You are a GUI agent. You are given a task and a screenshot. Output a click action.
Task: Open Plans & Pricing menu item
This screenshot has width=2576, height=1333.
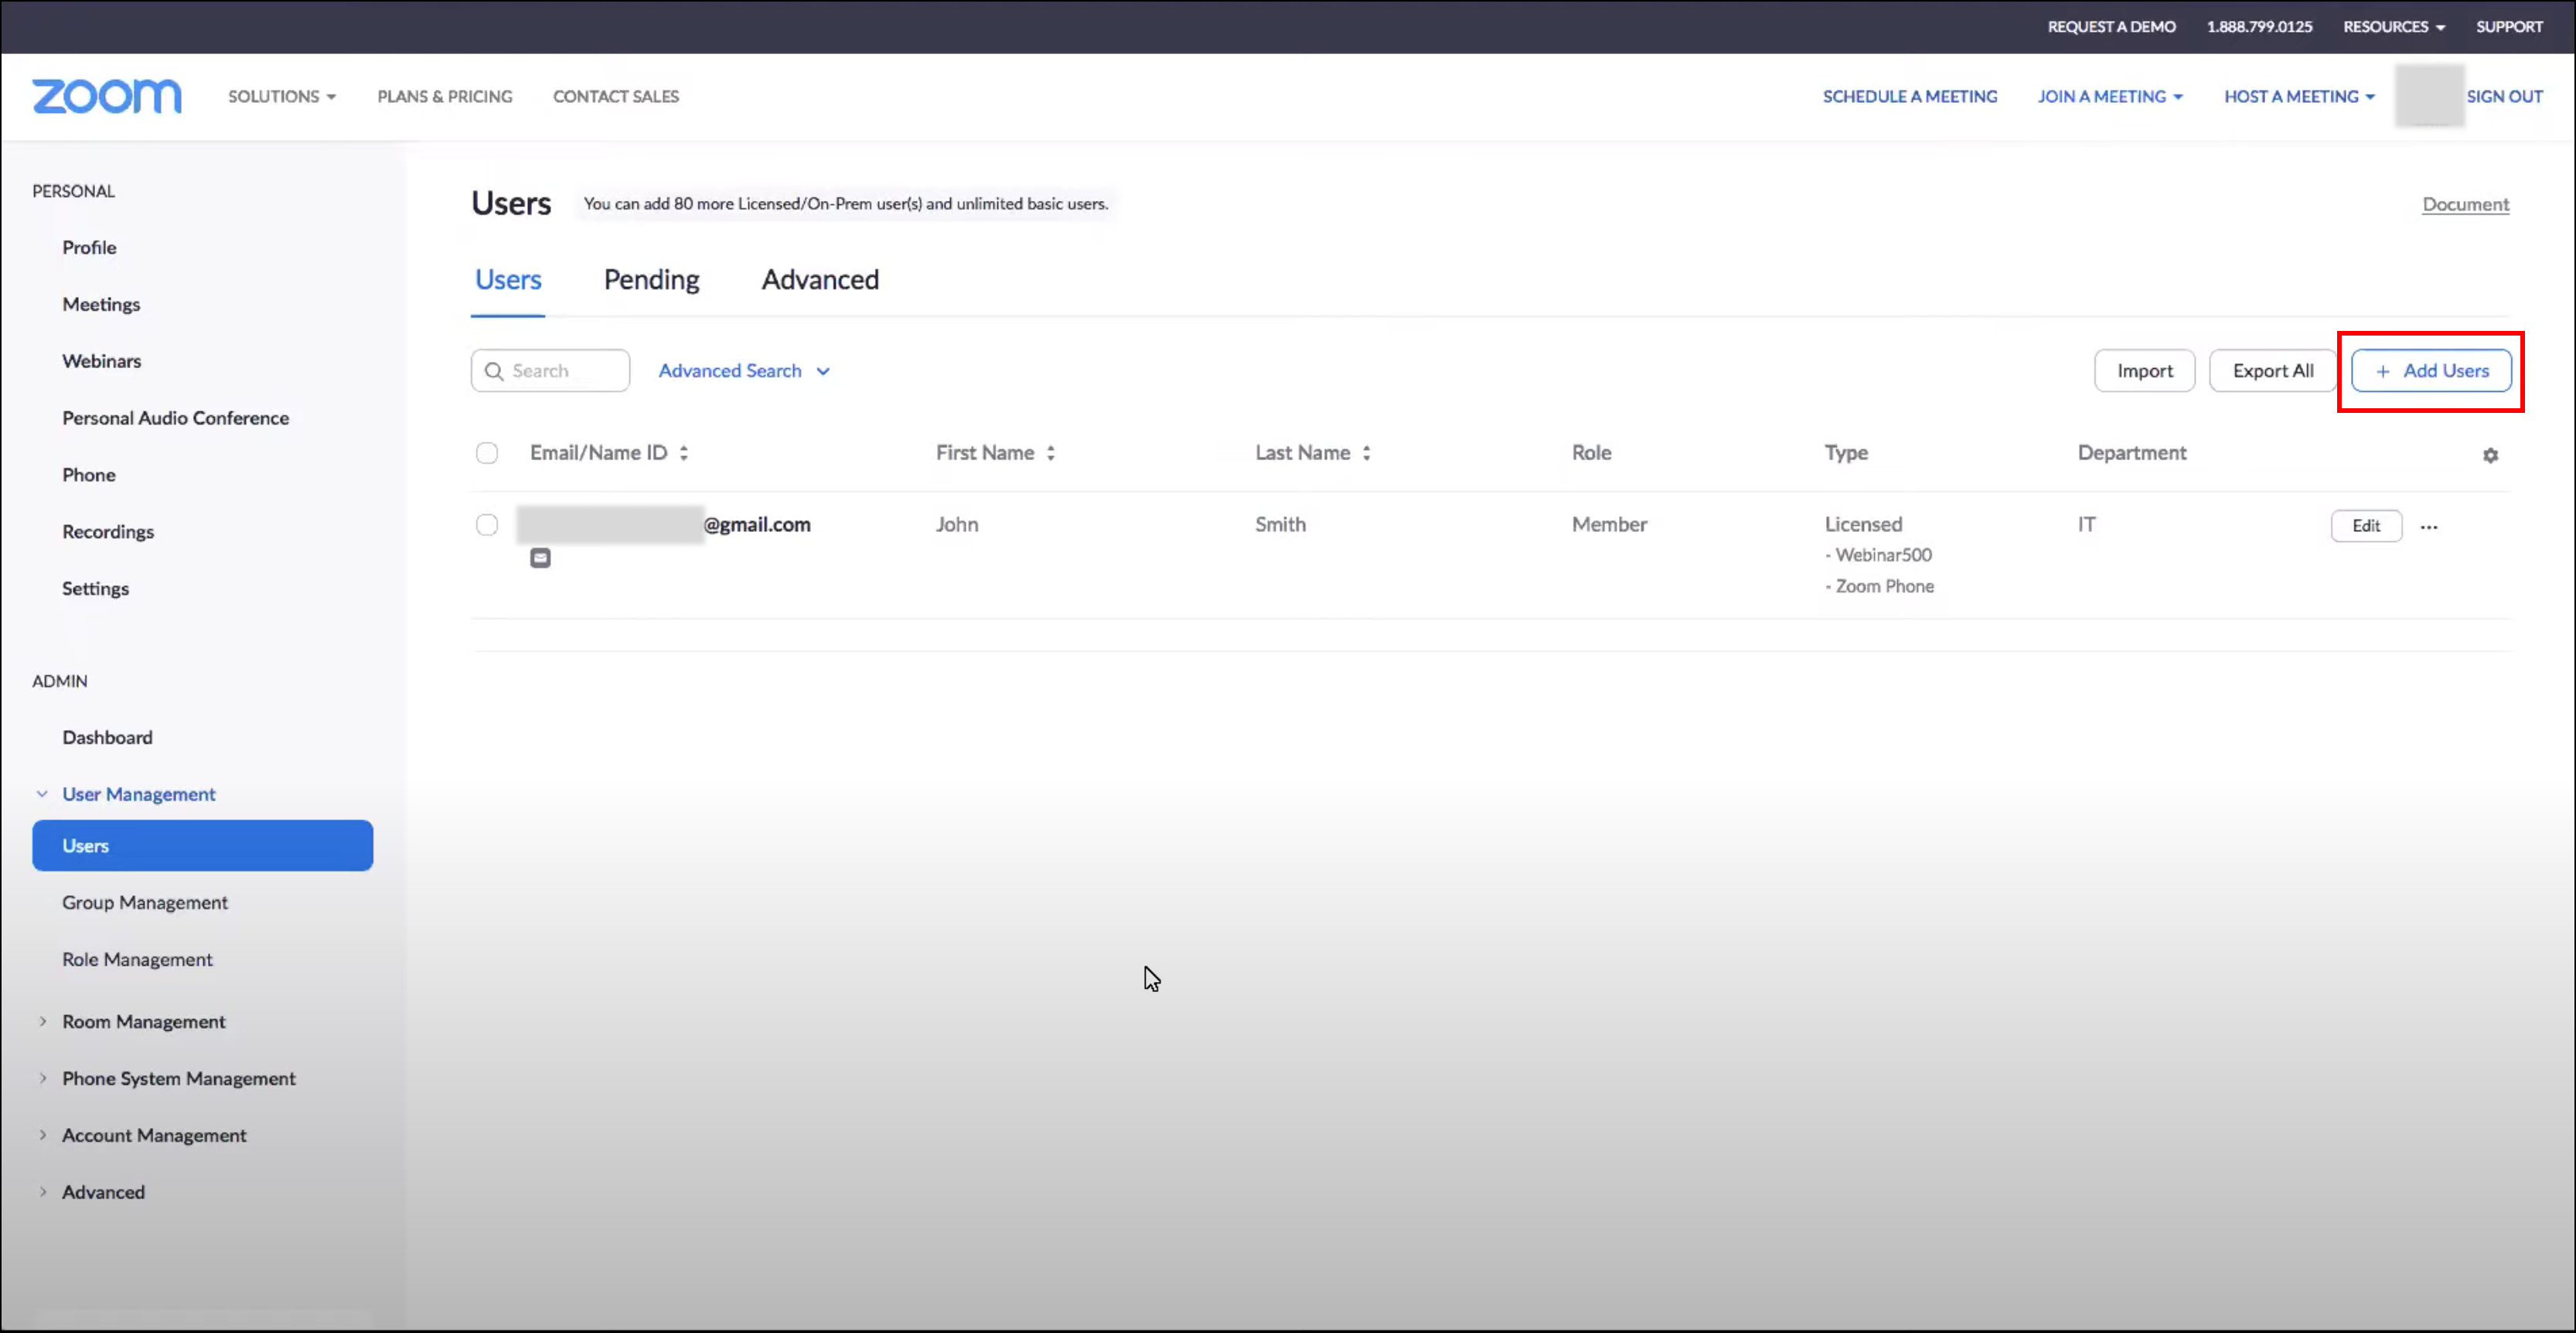click(444, 96)
